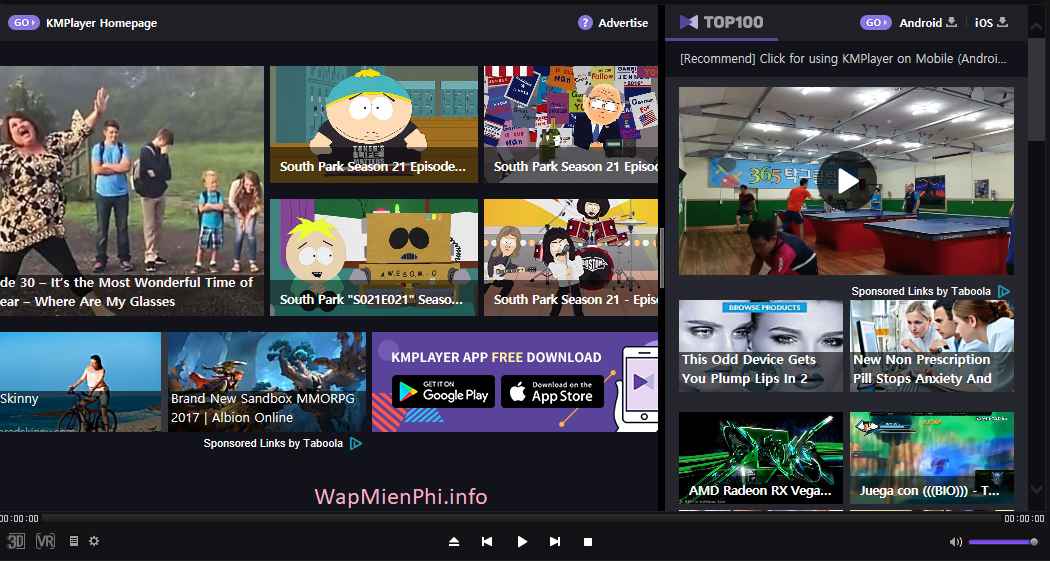Click Get it on Google Play button
Screen dimensions: 1050x561
pyautogui.click(x=443, y=392)
